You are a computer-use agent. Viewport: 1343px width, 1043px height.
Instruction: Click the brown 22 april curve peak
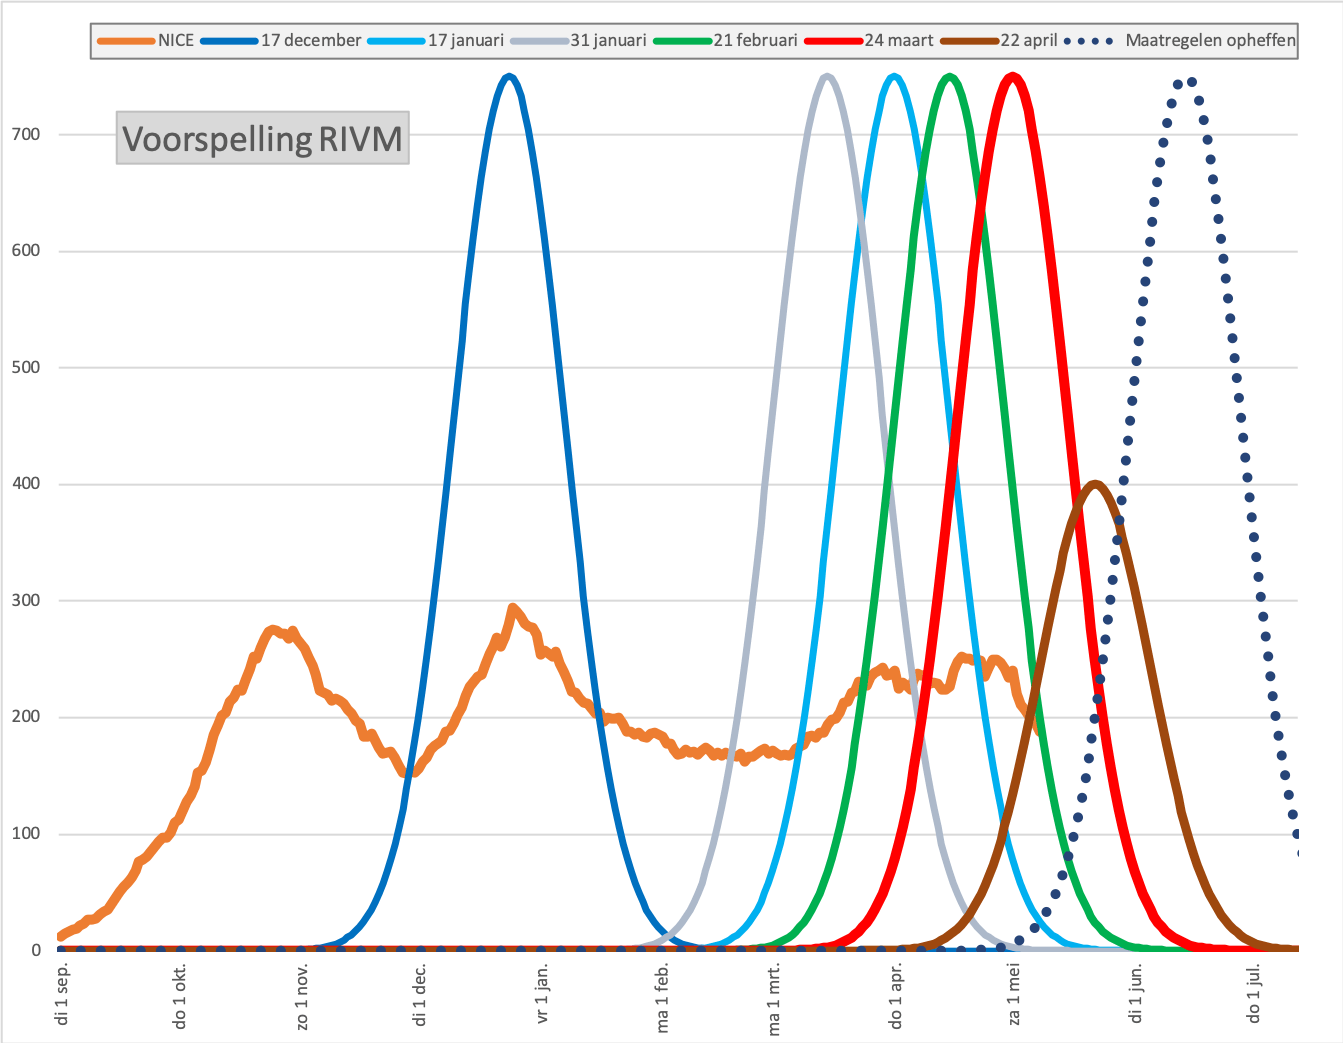tap(1096, 484)
